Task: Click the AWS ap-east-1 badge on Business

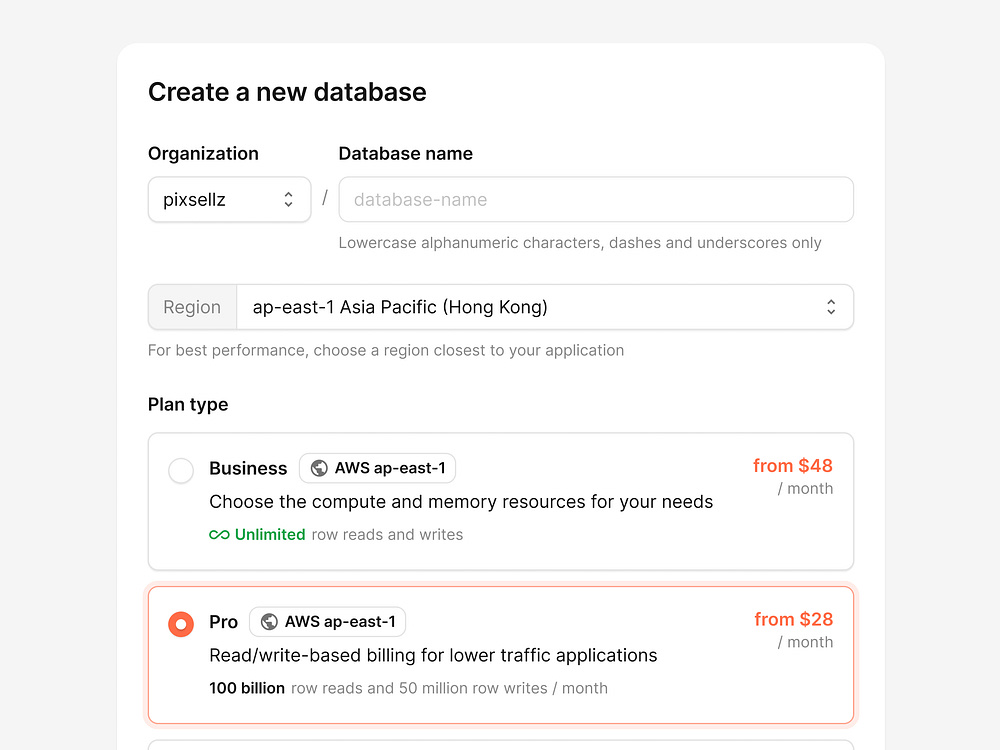Action: click(378, 468)
